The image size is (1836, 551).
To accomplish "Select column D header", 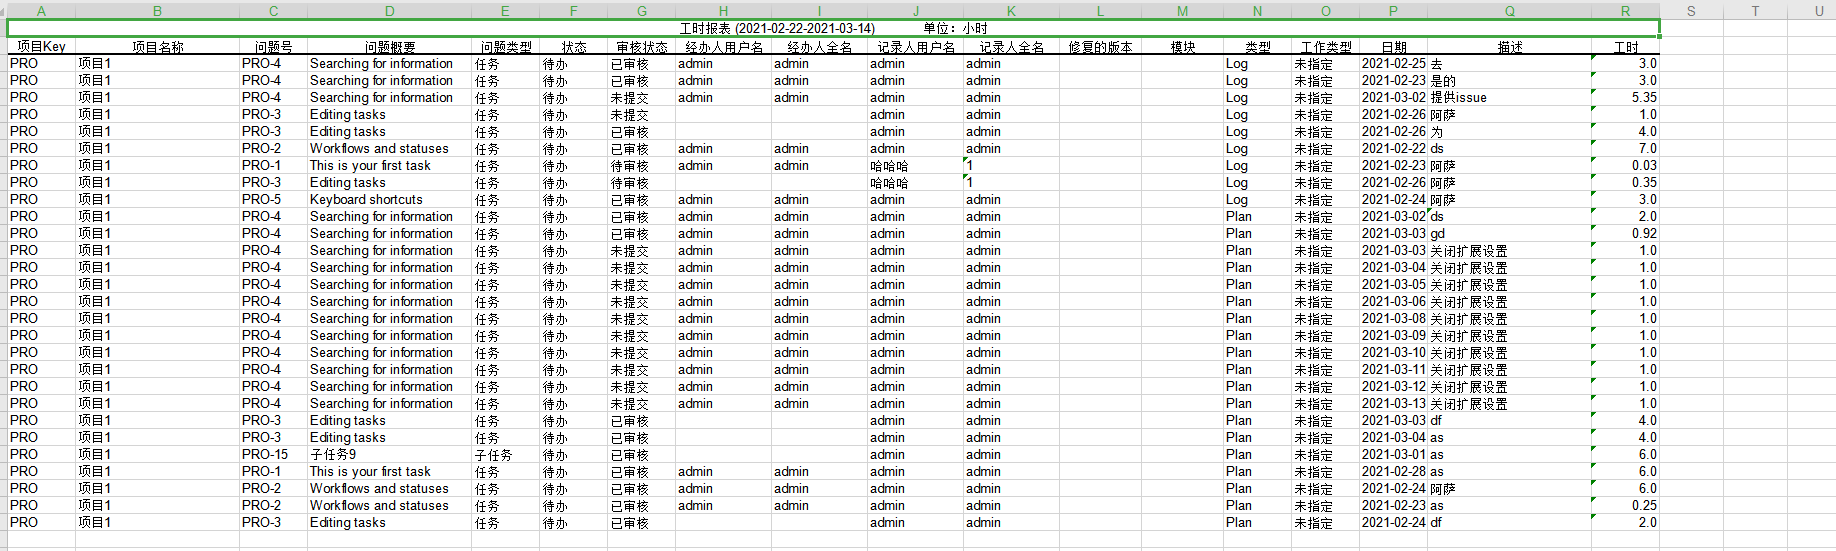I will click(x=389, y=11).
